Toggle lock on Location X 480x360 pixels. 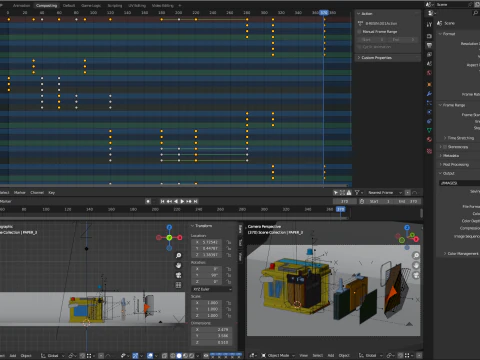tap(229, 242)
